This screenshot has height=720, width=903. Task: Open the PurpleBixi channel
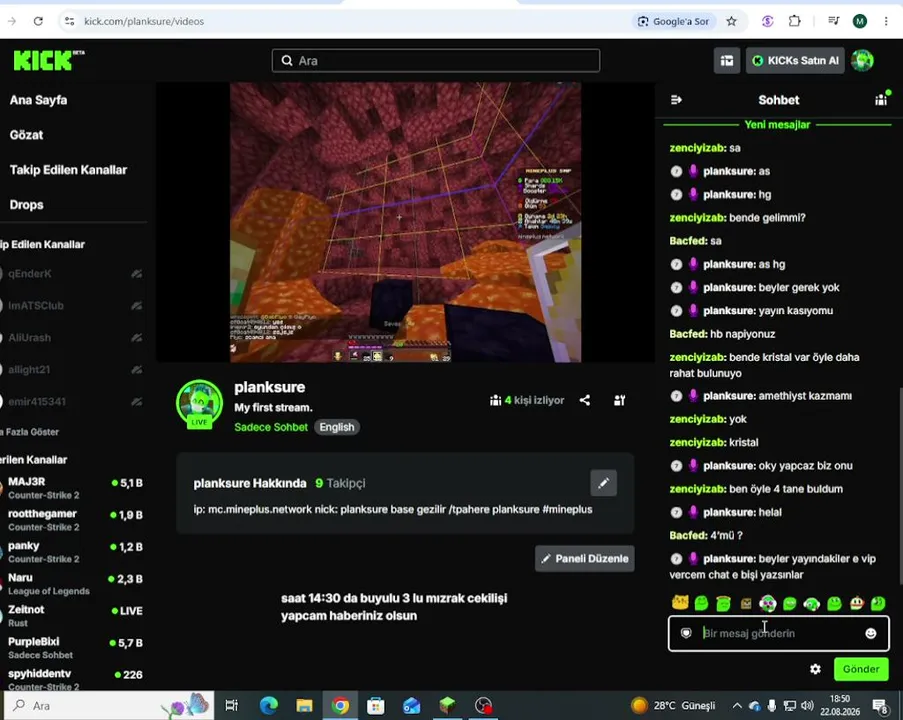pos(71,647)
